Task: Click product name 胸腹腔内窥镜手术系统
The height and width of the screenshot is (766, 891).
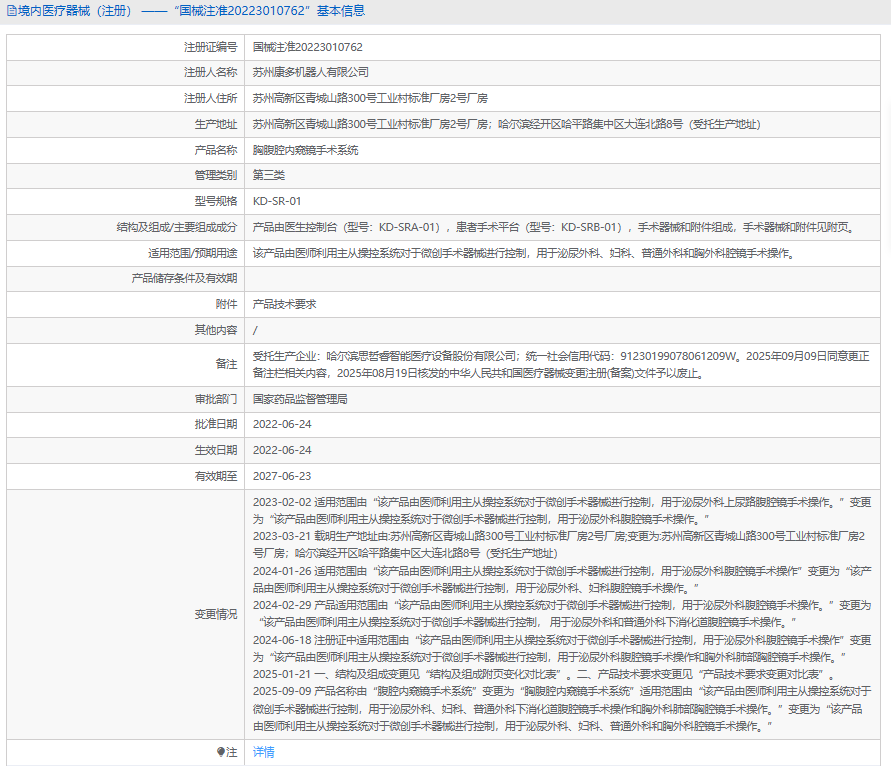Action: pos(306,150)
